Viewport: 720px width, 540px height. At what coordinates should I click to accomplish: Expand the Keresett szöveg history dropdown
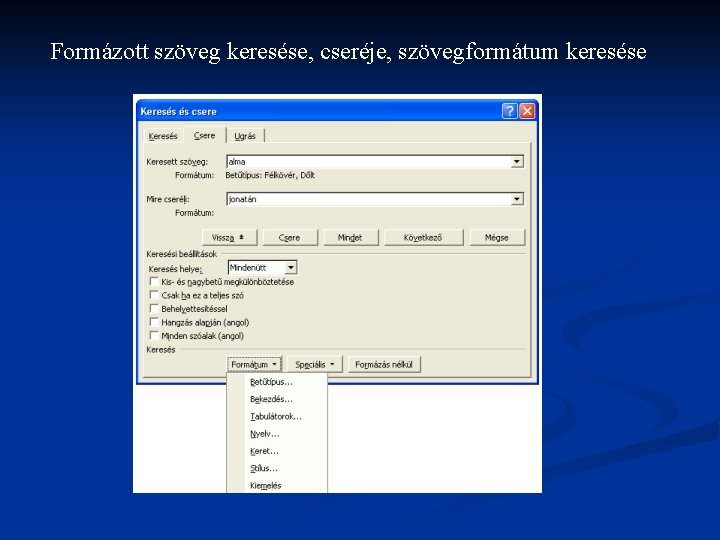pyautogui.click(x=517, y=162)
